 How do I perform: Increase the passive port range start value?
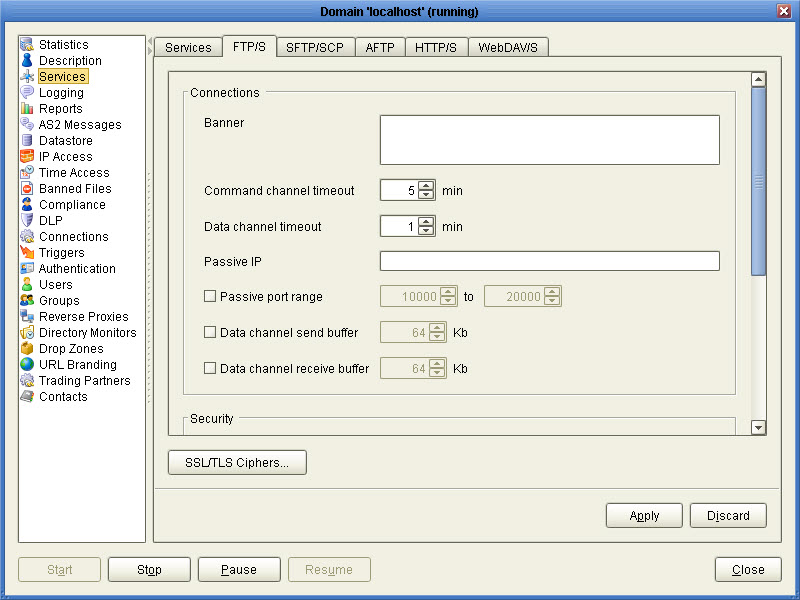pos(449,291)
